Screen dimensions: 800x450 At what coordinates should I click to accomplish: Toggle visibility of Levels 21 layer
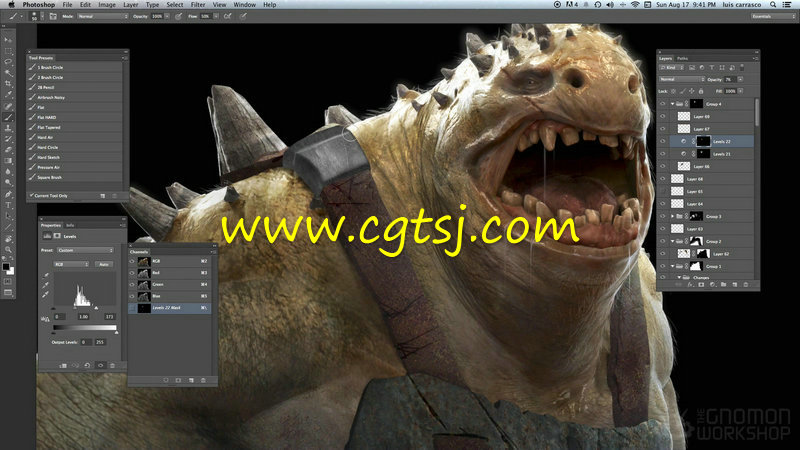pyautogui.click(x=663, y=154)
